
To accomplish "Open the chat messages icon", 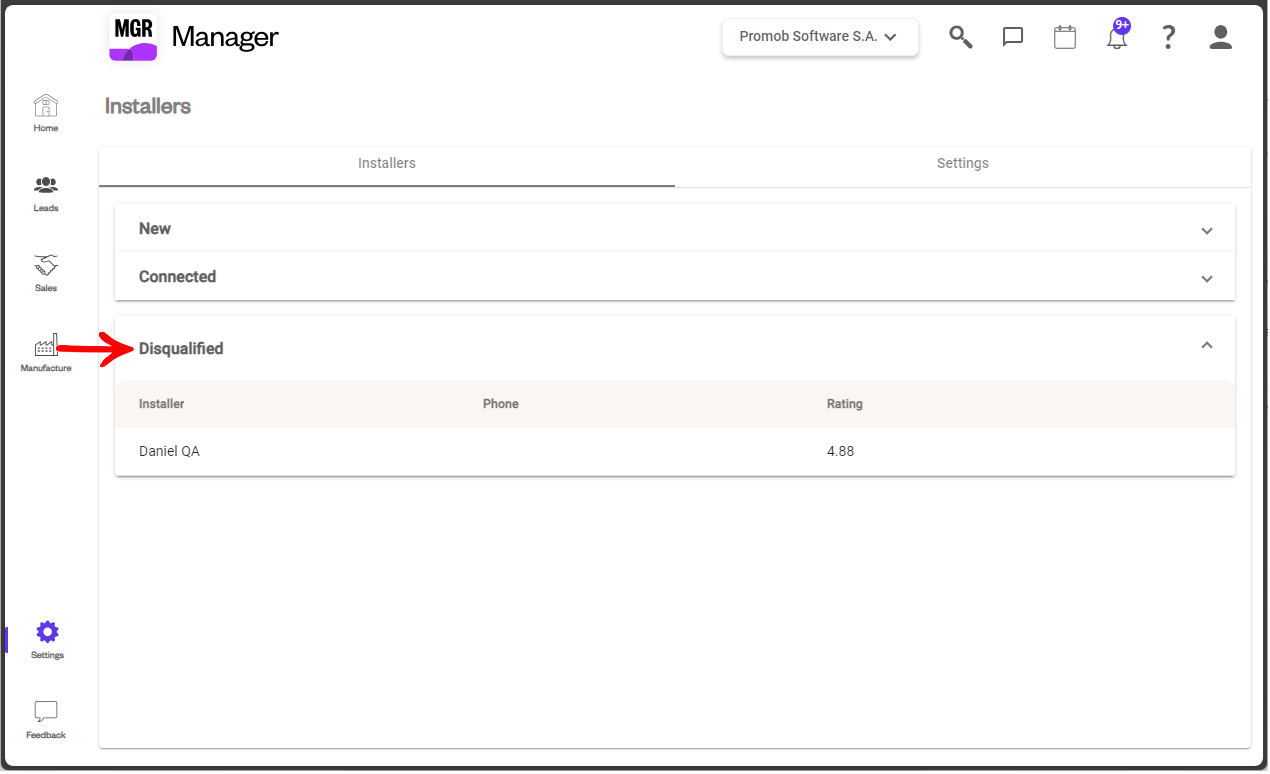I will [1013, 37].
